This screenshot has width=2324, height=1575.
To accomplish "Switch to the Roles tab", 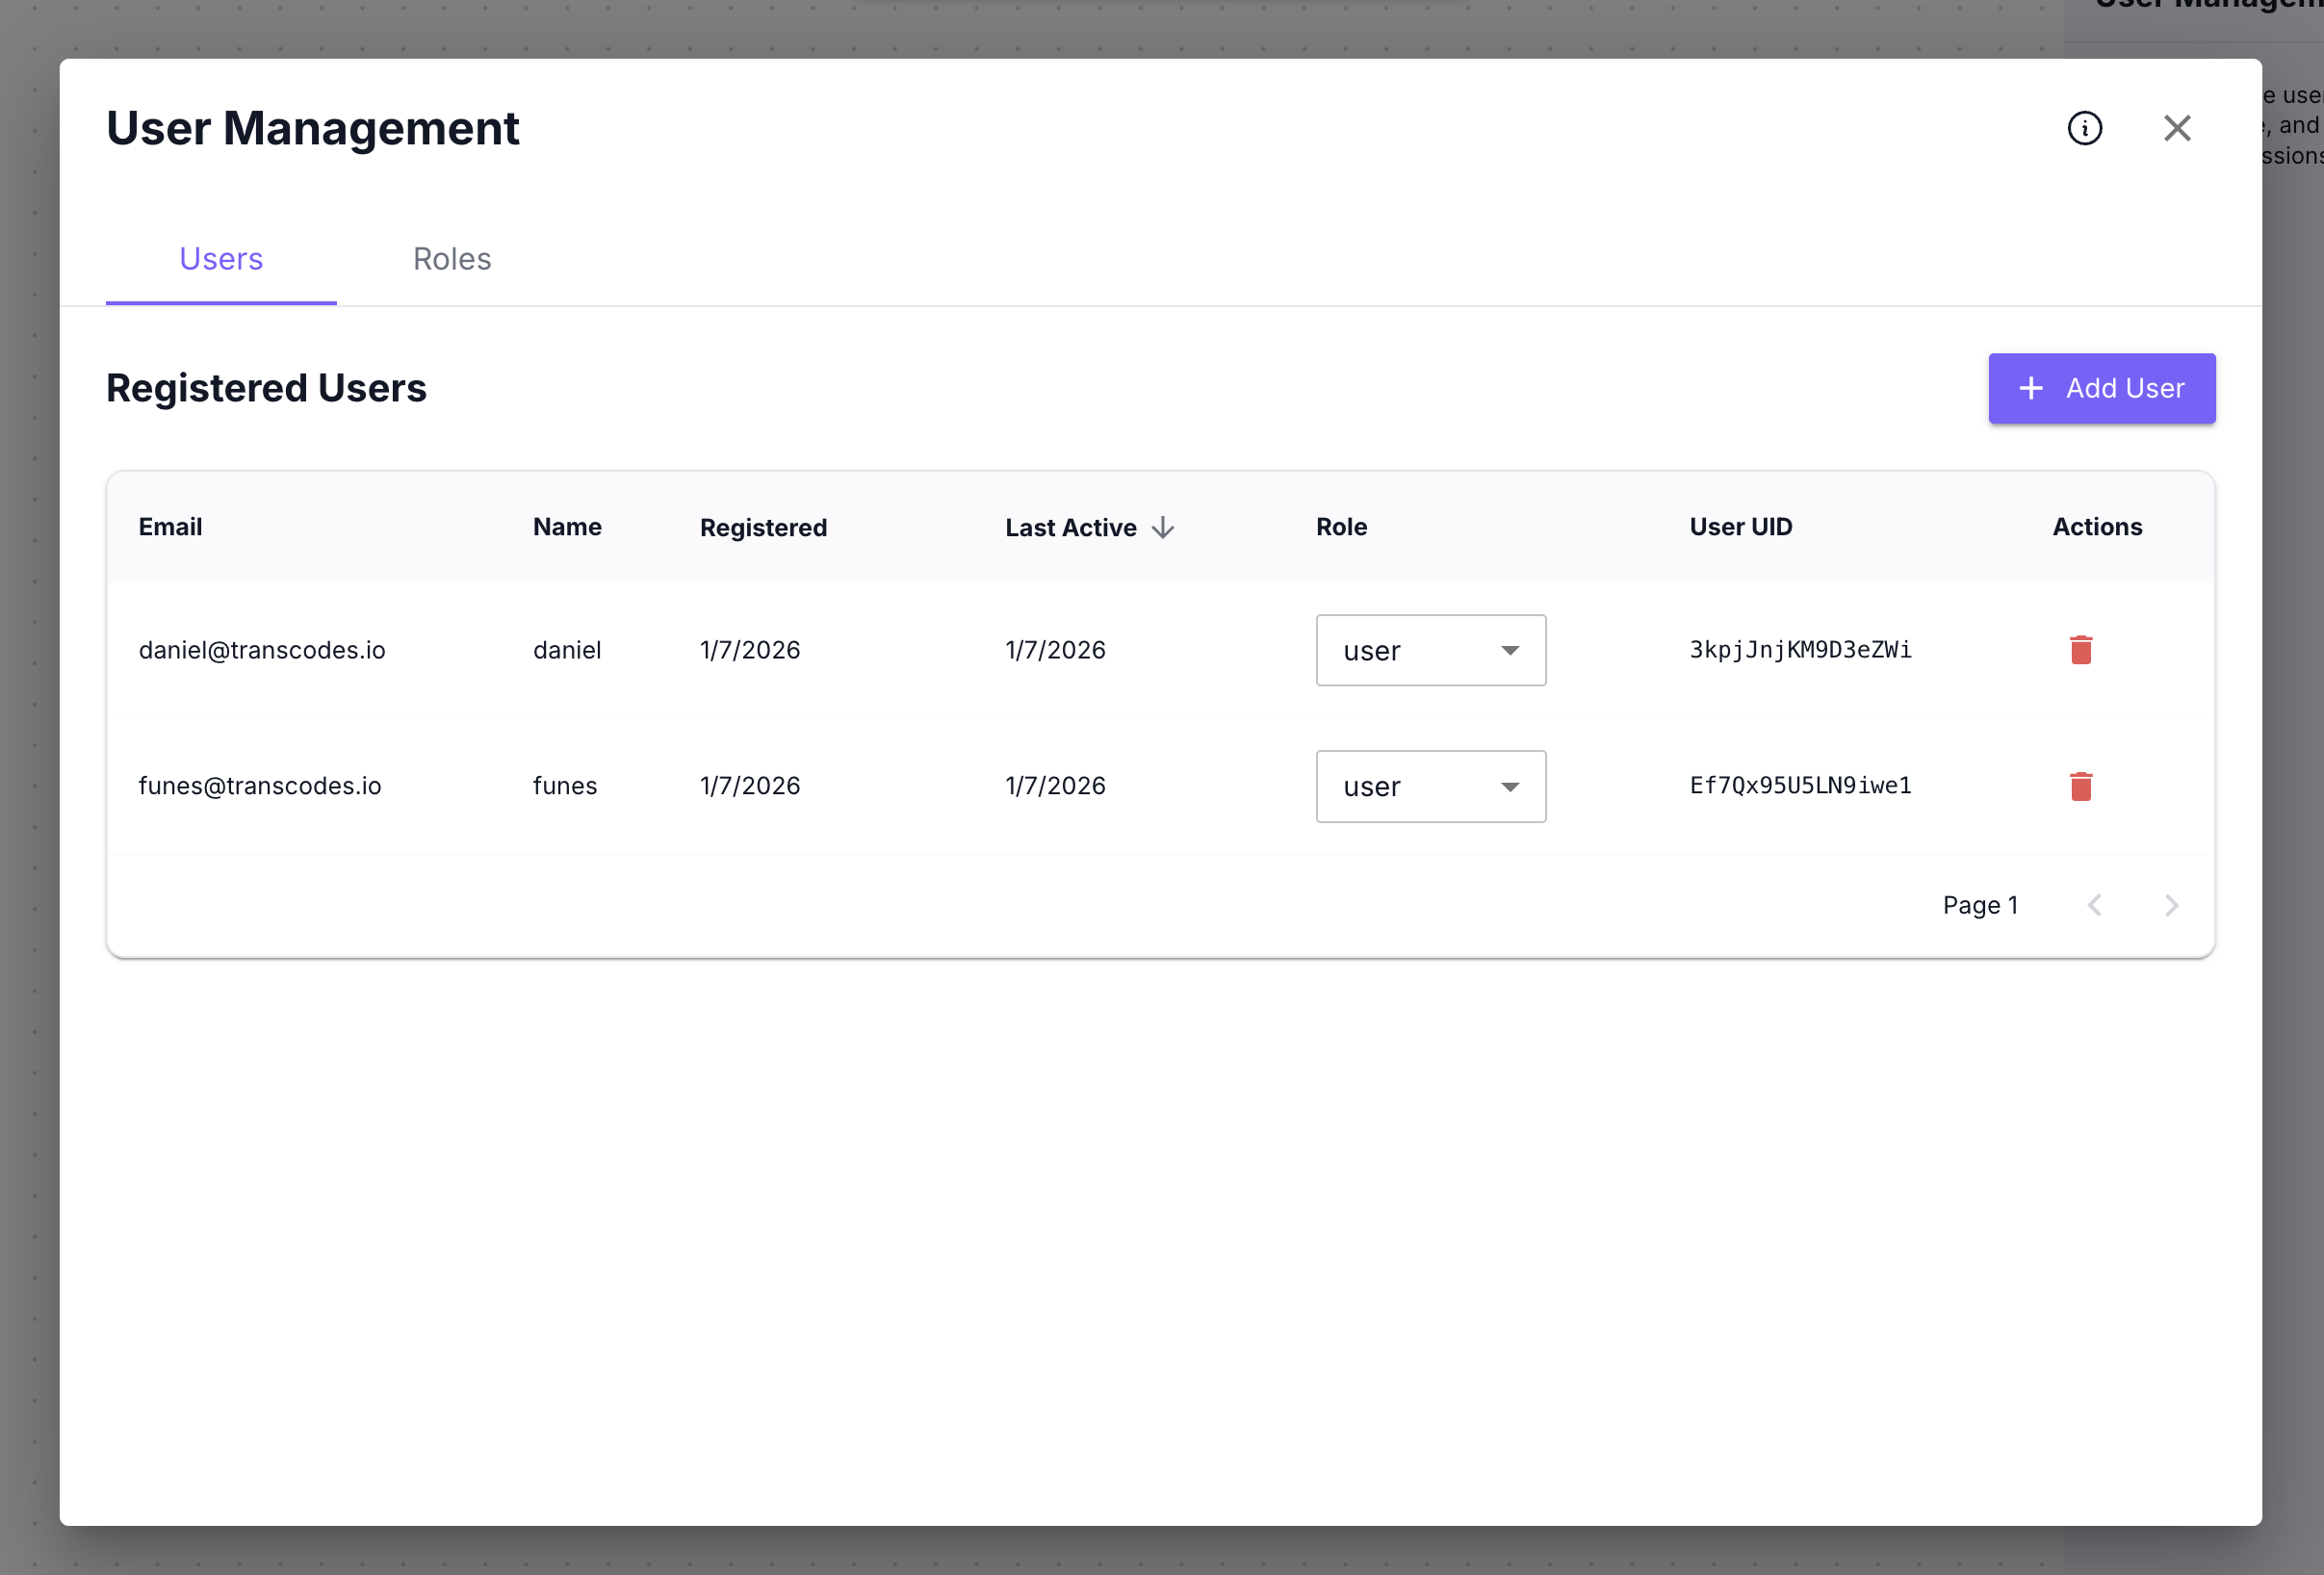I will point(452,259).
